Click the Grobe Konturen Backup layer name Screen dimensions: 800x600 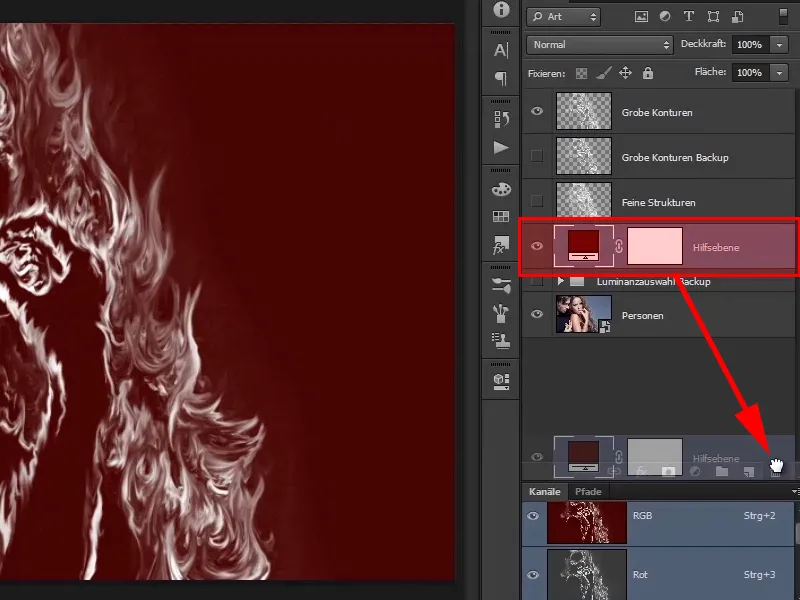point(675,158)
